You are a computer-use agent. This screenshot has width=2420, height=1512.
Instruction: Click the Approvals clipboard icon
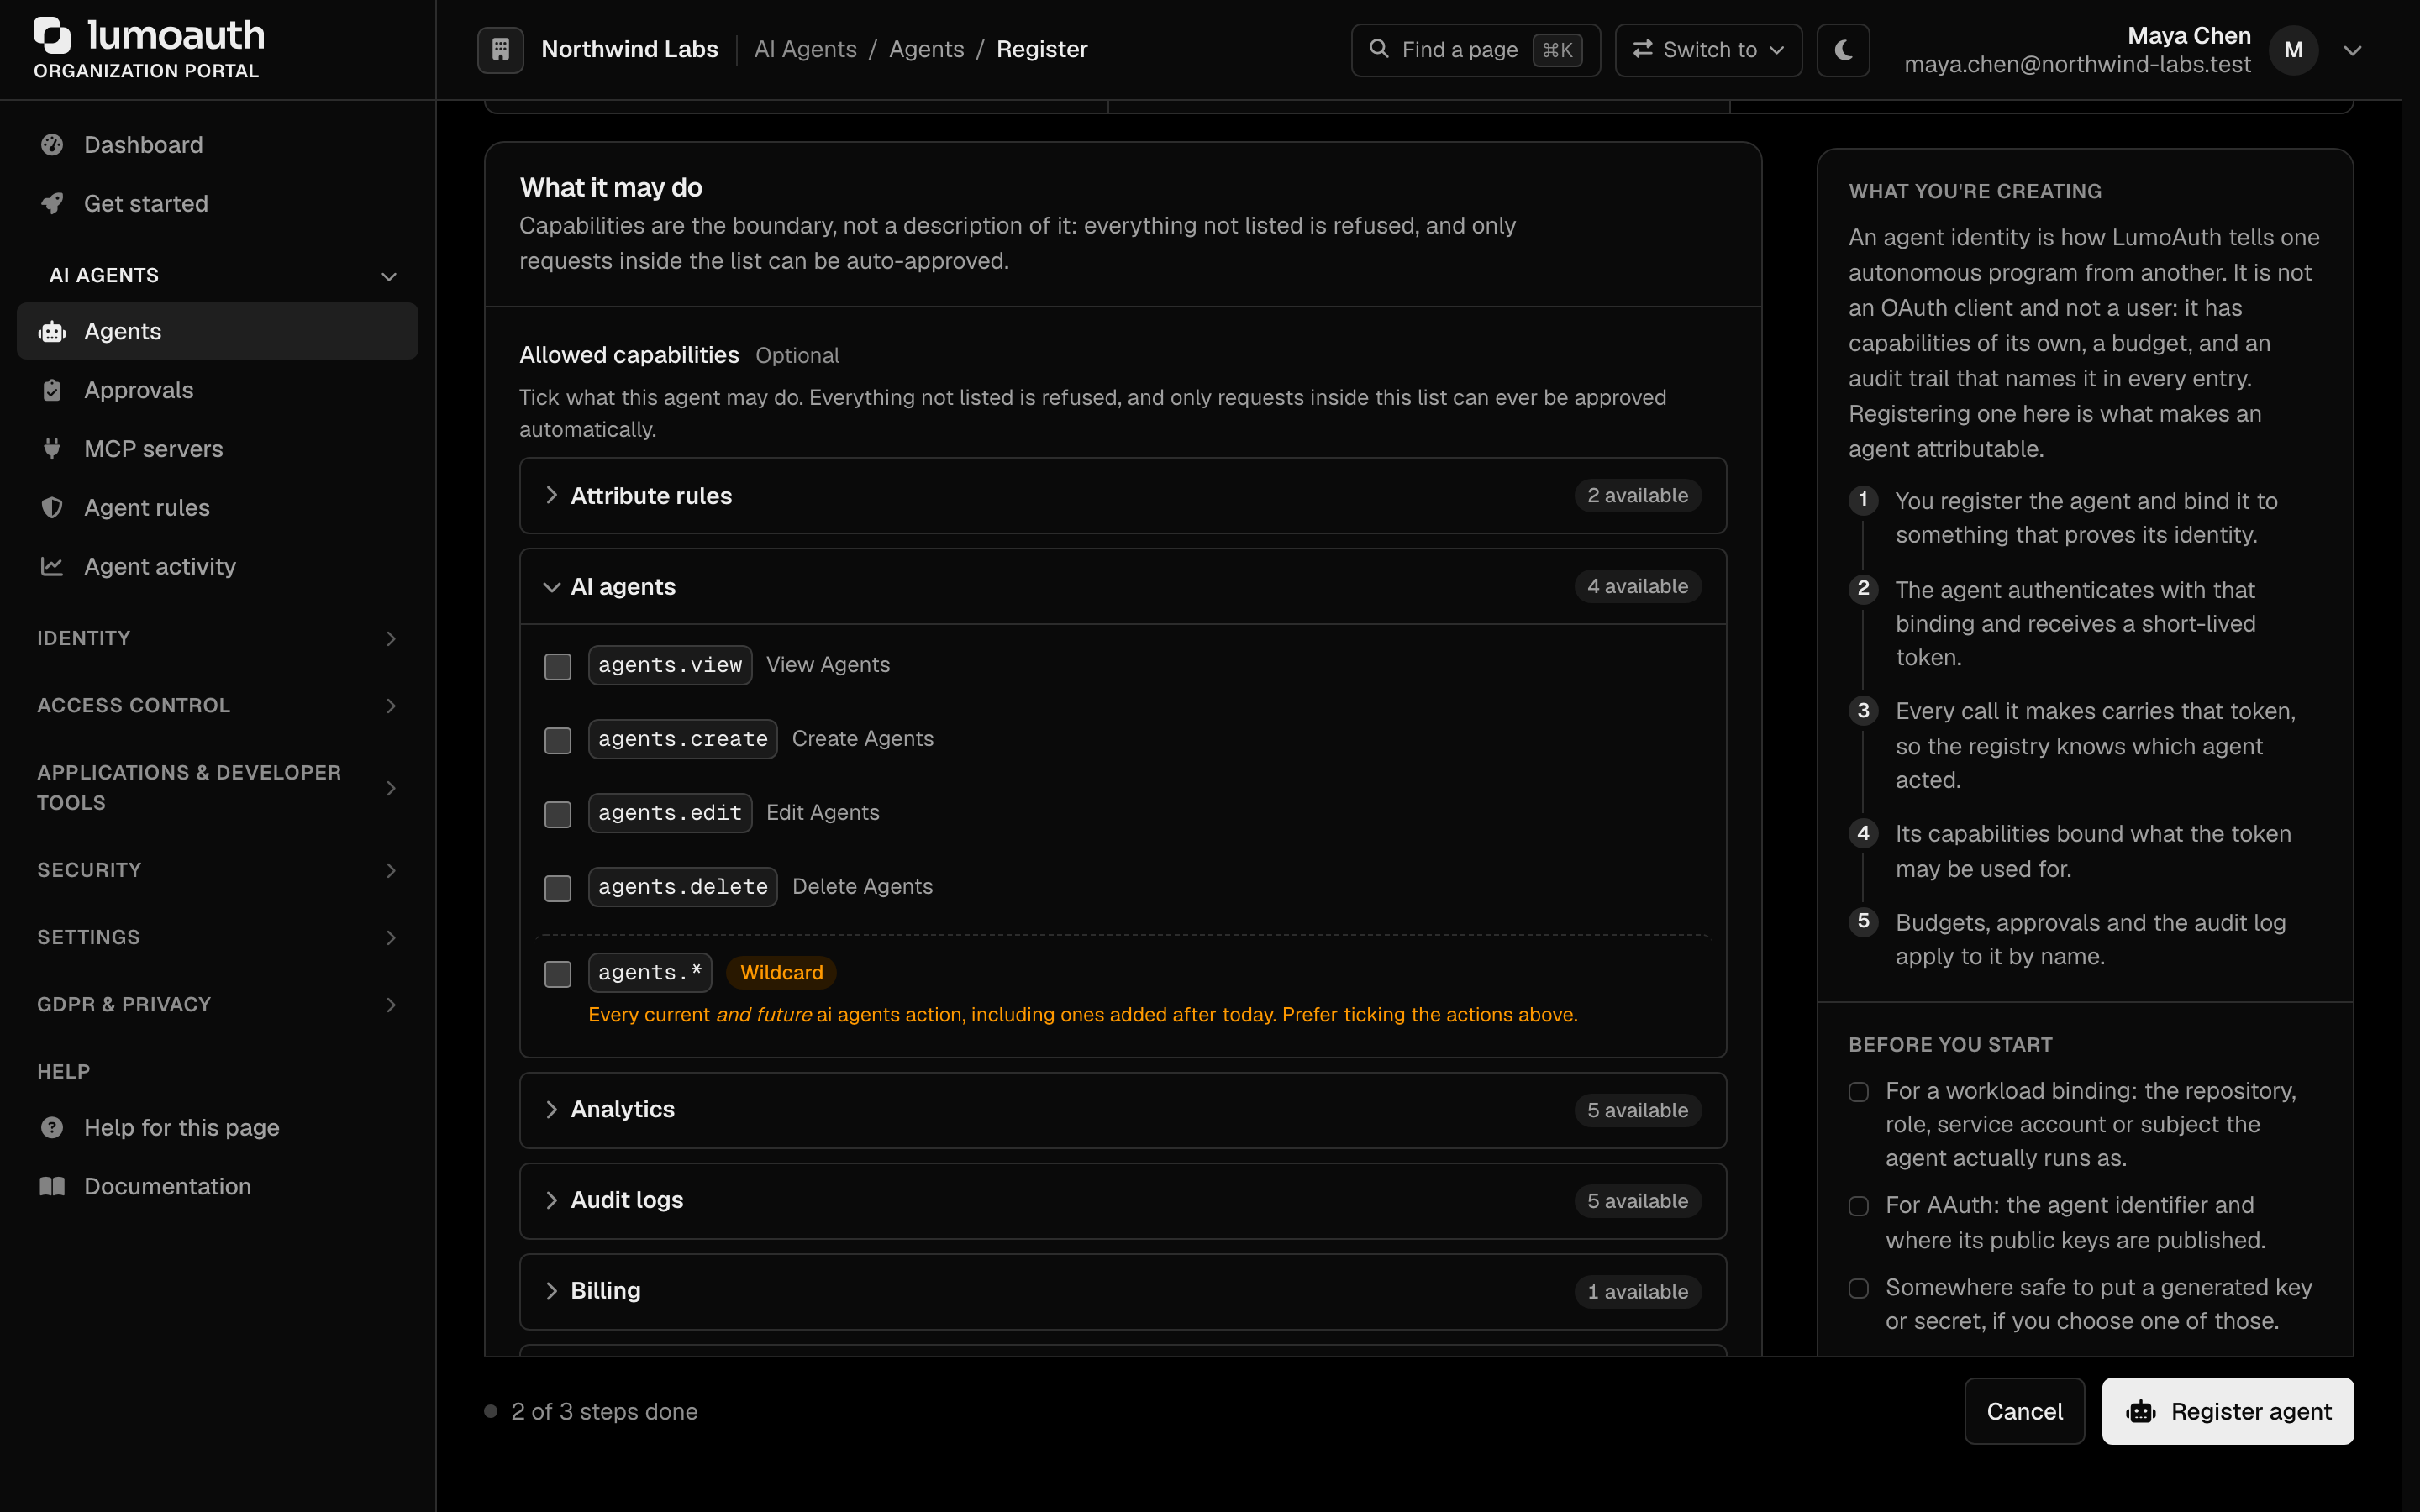click(x=52, y=390)
